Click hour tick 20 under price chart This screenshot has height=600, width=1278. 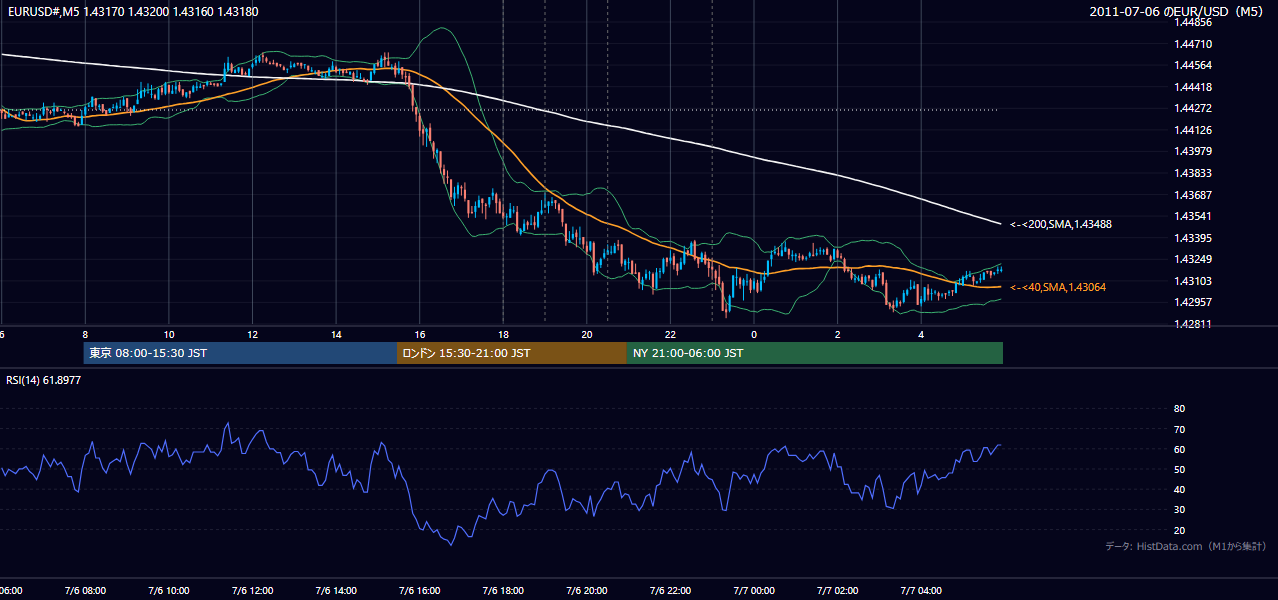587,334
